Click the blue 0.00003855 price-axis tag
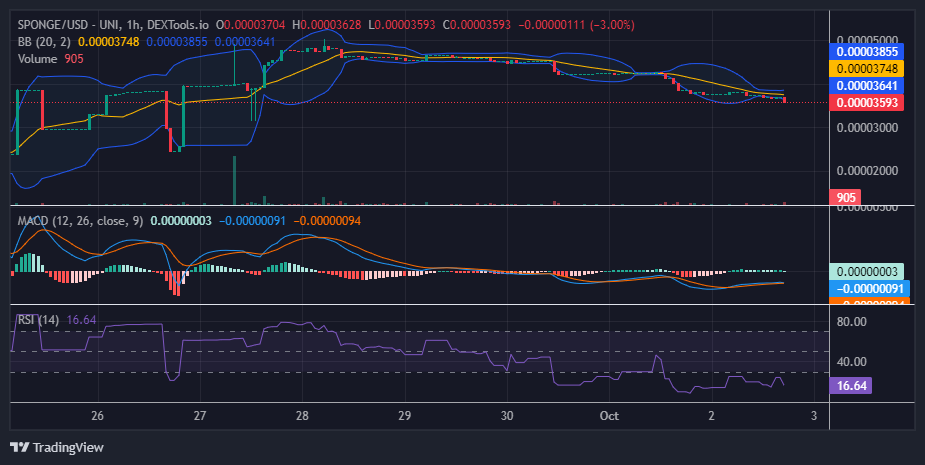 [867, 51]
